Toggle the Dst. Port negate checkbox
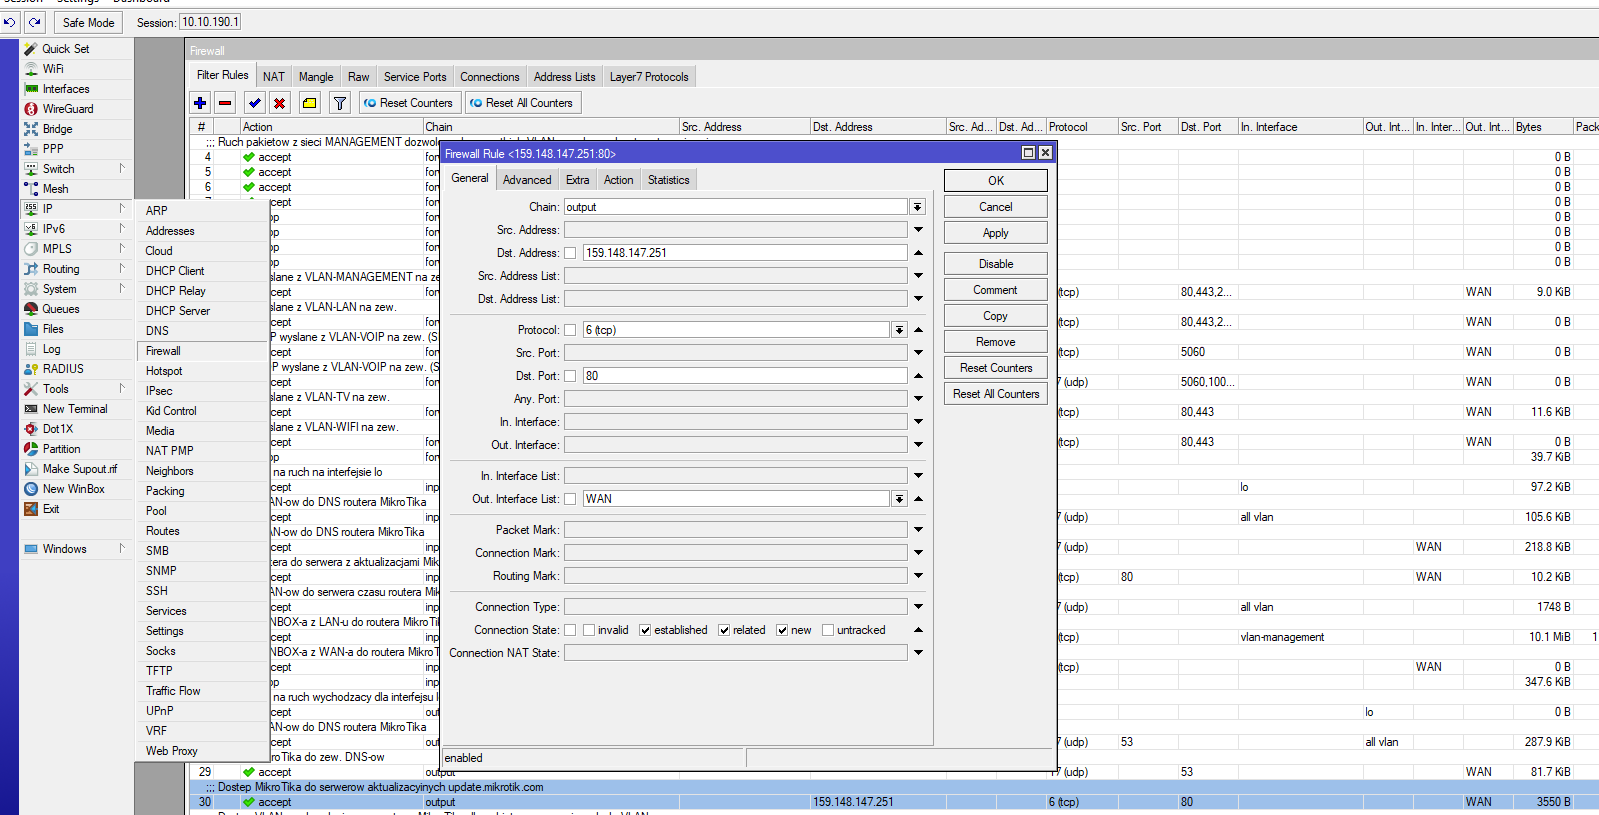The image size is (1599, 815). pyautogui.click(x=570, y=376)
